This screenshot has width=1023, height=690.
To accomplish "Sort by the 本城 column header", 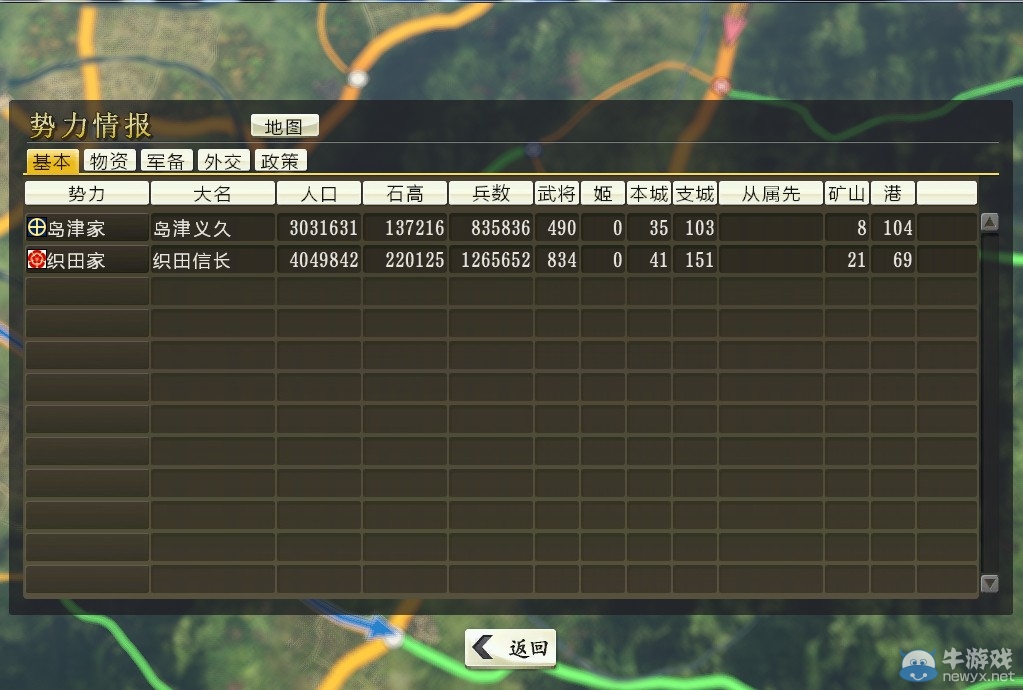I will click(x=649, y=193).
